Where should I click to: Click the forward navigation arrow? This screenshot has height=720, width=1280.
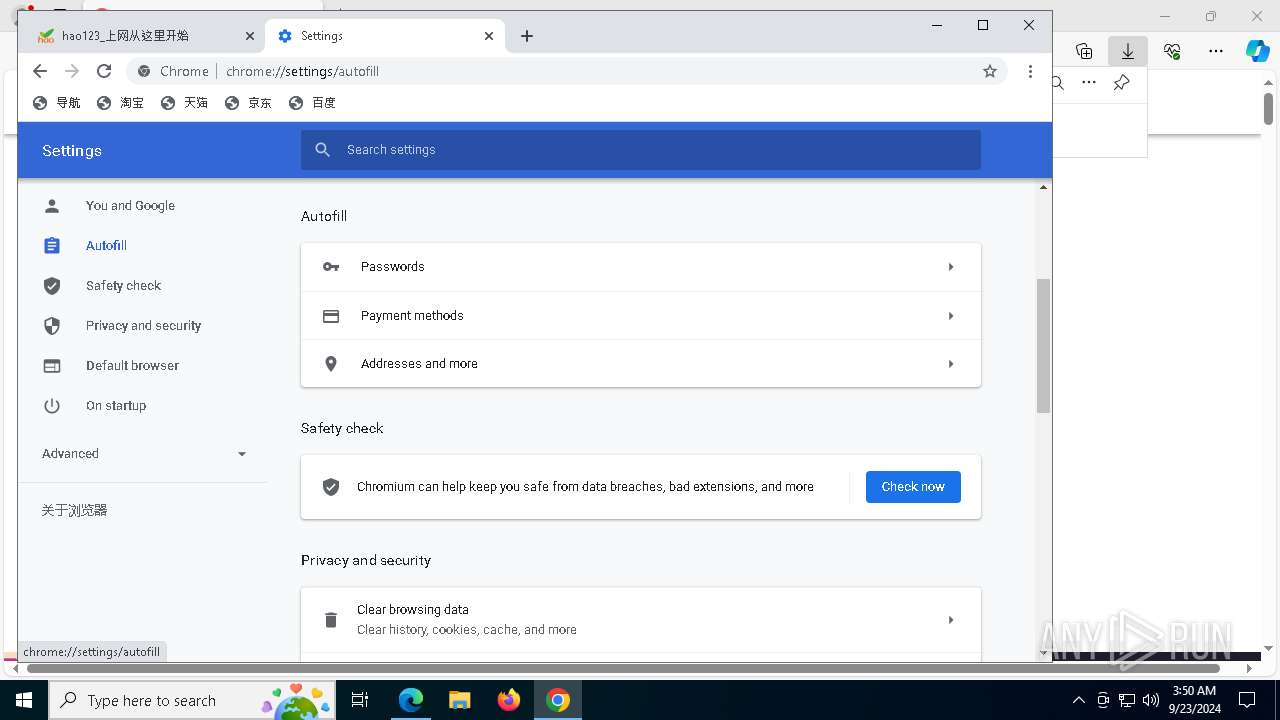[72, 71]
